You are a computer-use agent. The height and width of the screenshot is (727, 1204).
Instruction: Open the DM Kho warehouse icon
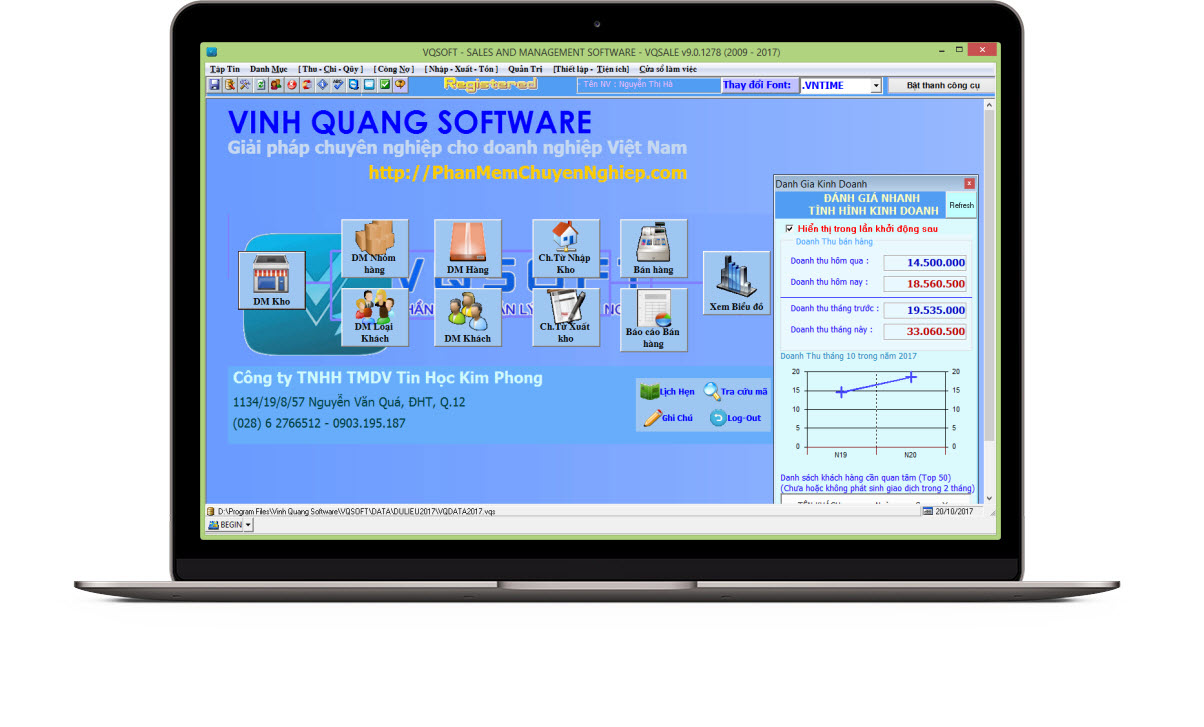tap(271, 280)
